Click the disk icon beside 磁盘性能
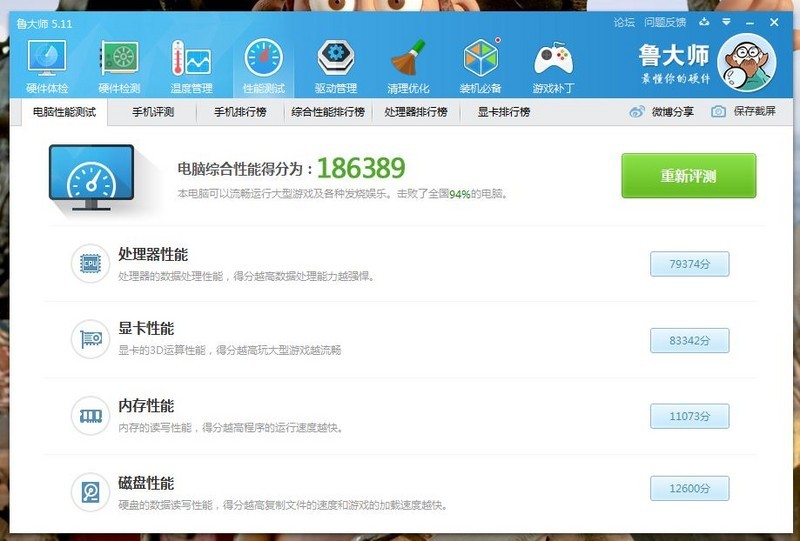The height and width of the screenshot is (541, 800). (x=90, y=492)
